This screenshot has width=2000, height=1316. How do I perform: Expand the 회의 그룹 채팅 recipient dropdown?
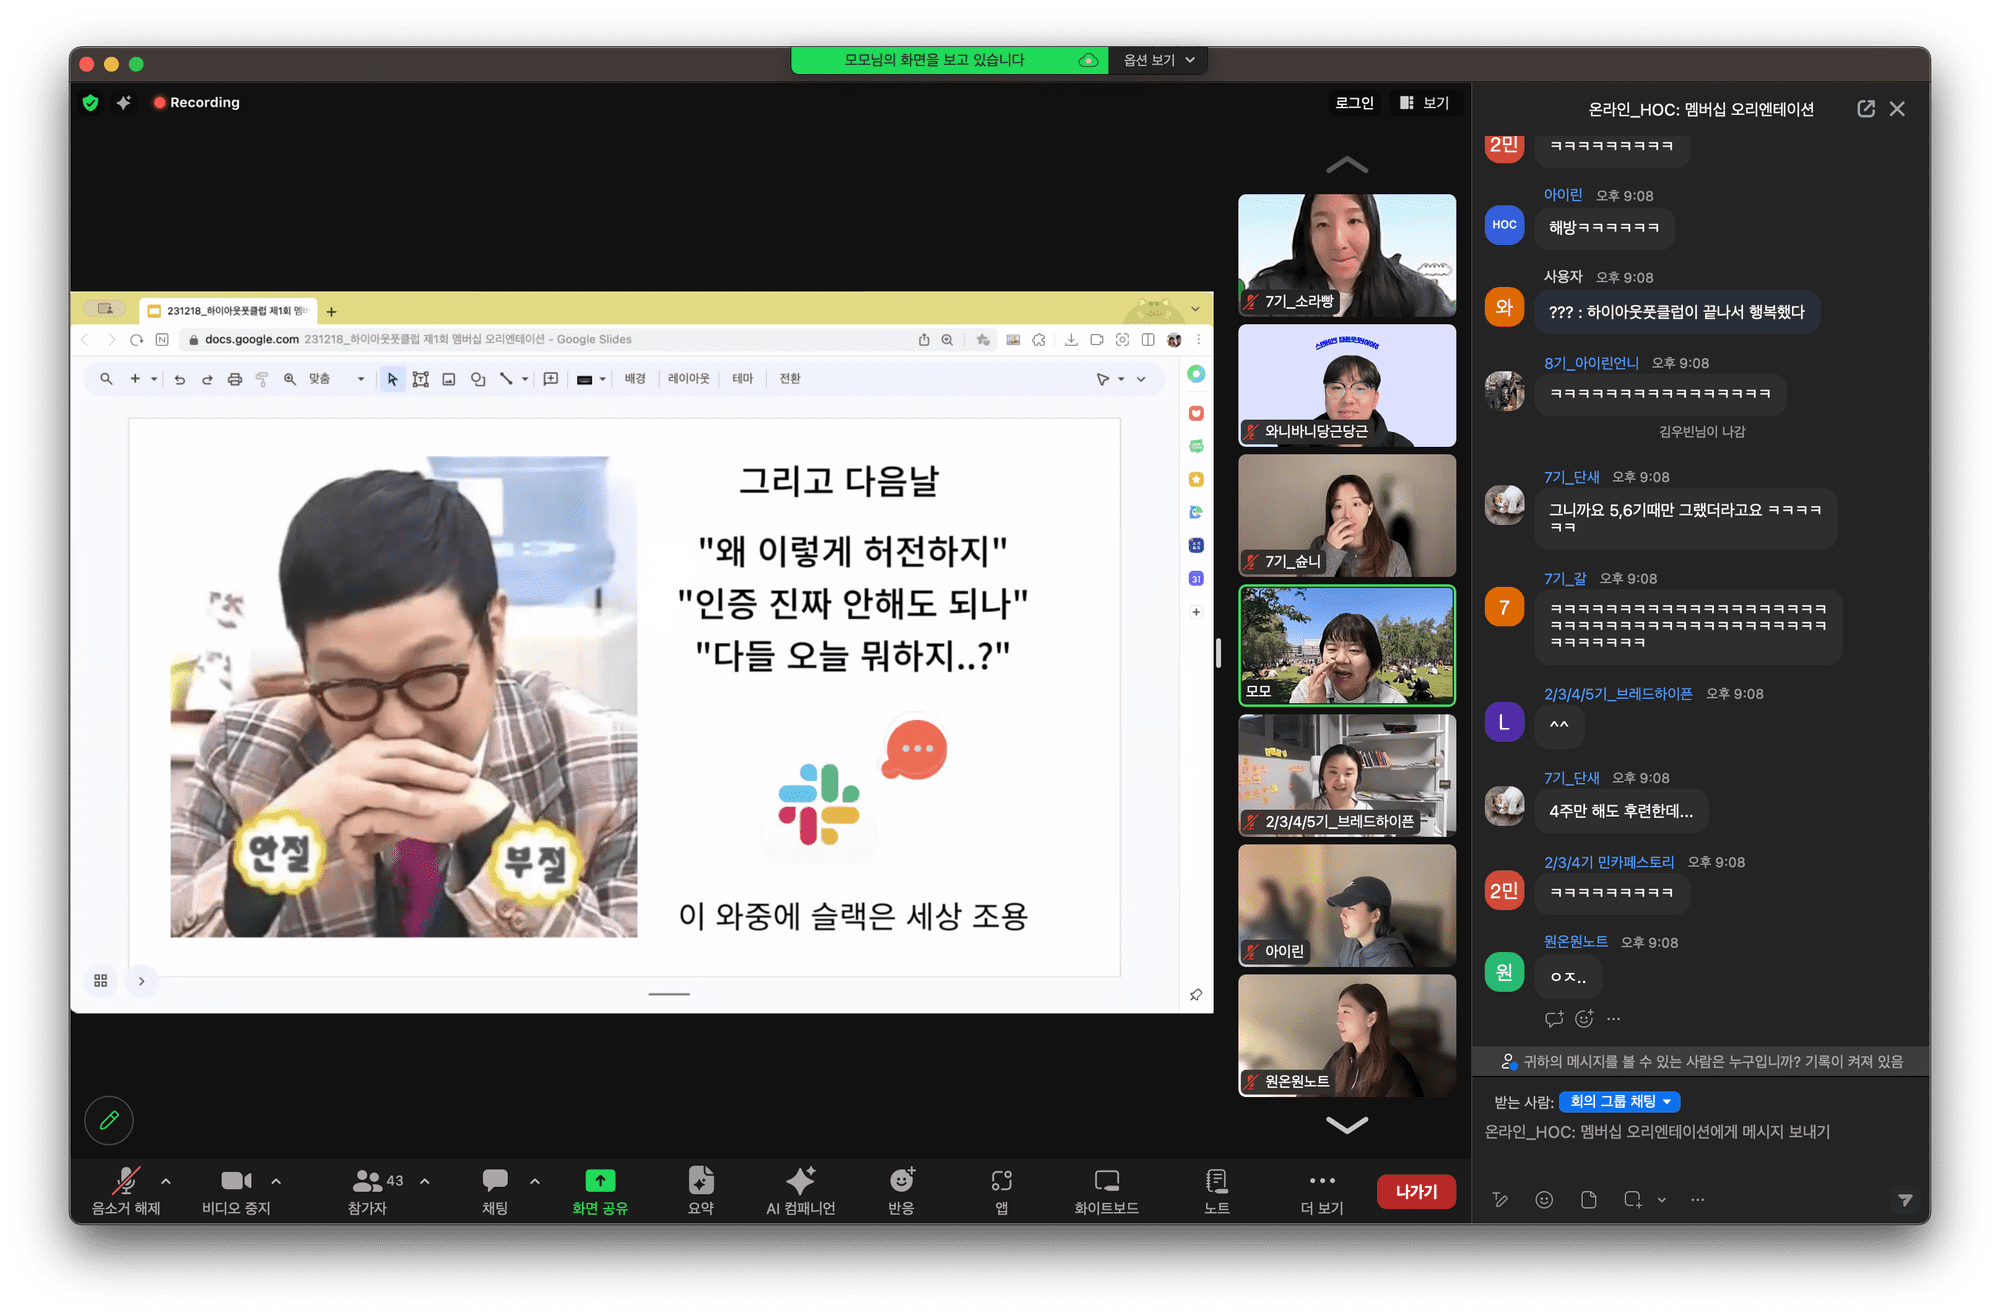[1620, 1101]
